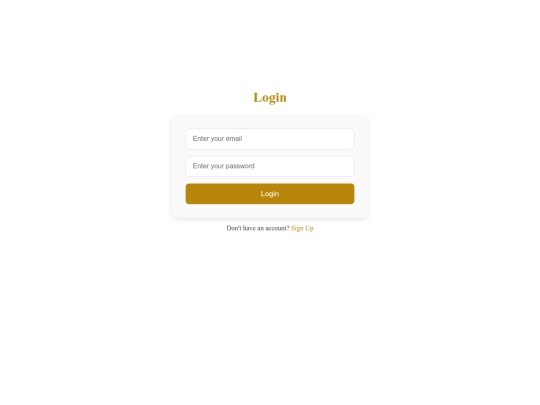The width and height of the screenshot is (540, 405).
Task: Place the cursor in the password textbox
Action: (x=270, y=166)
